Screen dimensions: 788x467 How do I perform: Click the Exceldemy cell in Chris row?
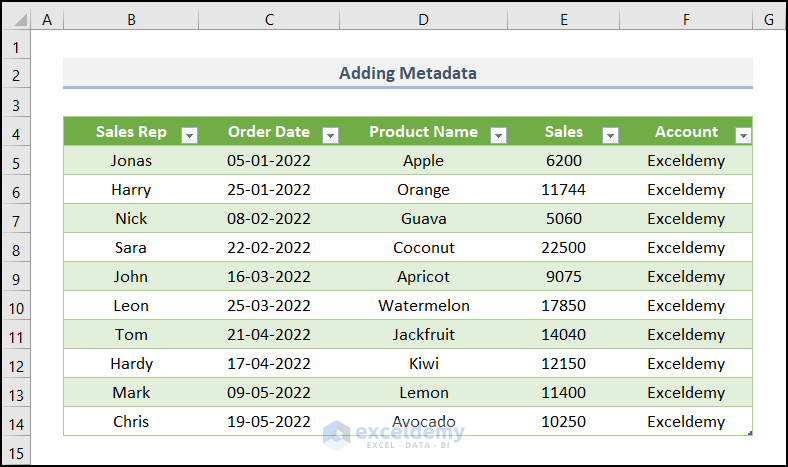click(686, 422)
